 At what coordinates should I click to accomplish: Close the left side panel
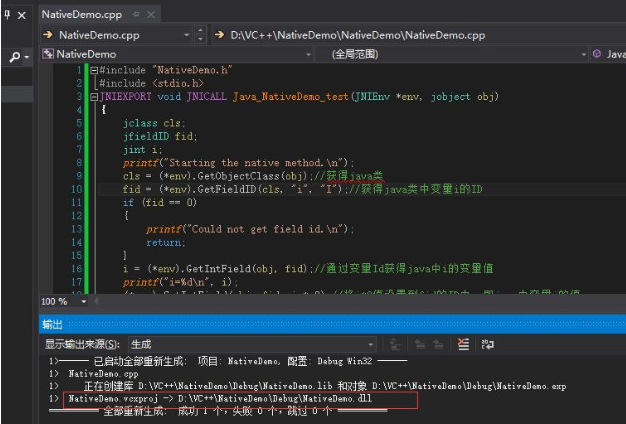pyautogui.click(x=22, y=16)
